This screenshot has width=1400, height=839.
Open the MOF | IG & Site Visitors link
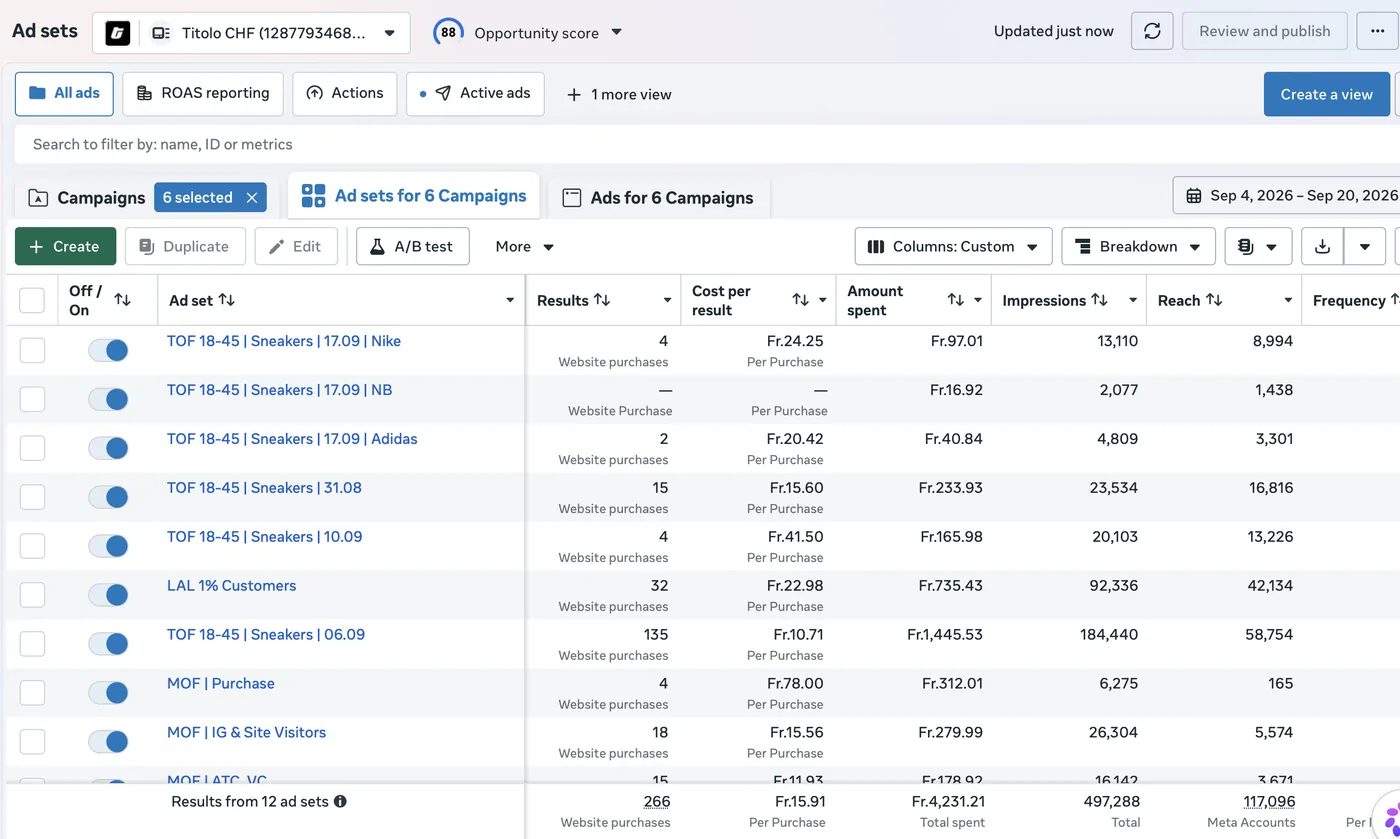[246, 733]
